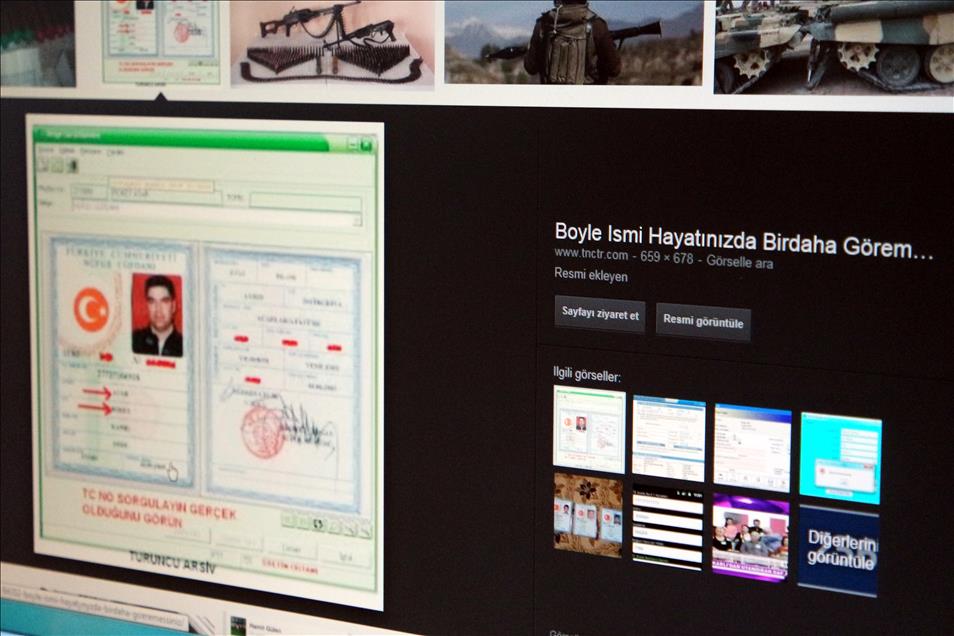Open the 'Boyle Ismi Hayatınızda Birdaha' title link
Viewport: 954px width, 636px height.
(x=742, y=241)
